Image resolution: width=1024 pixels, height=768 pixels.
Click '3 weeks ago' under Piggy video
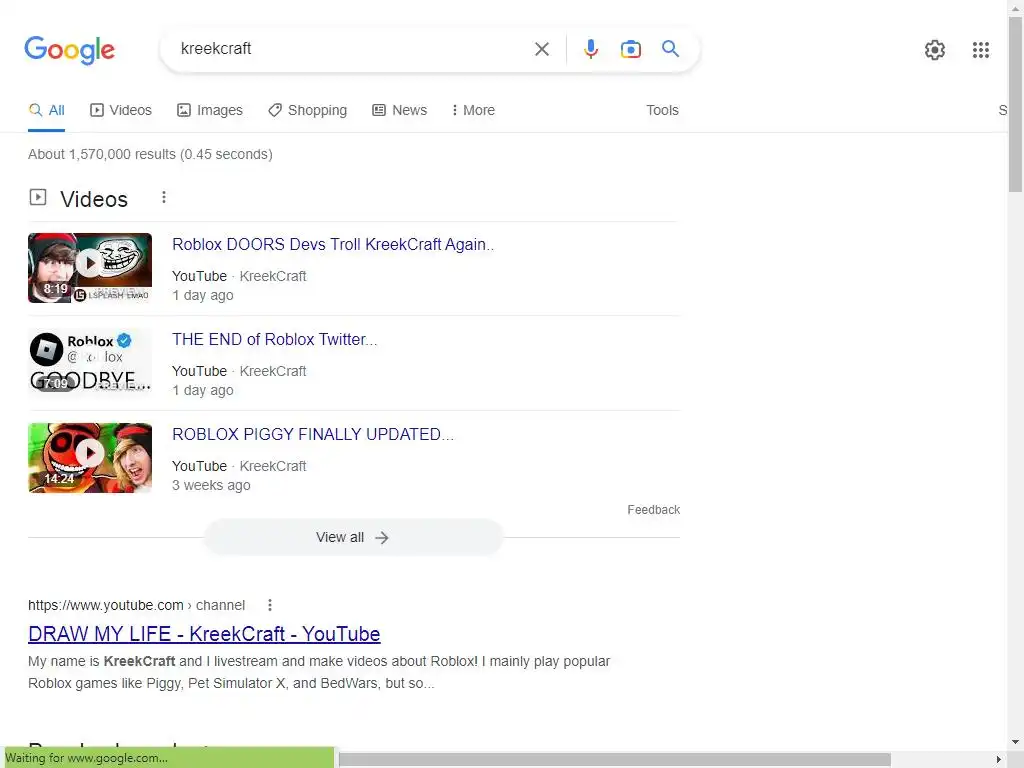coord(211,485)
